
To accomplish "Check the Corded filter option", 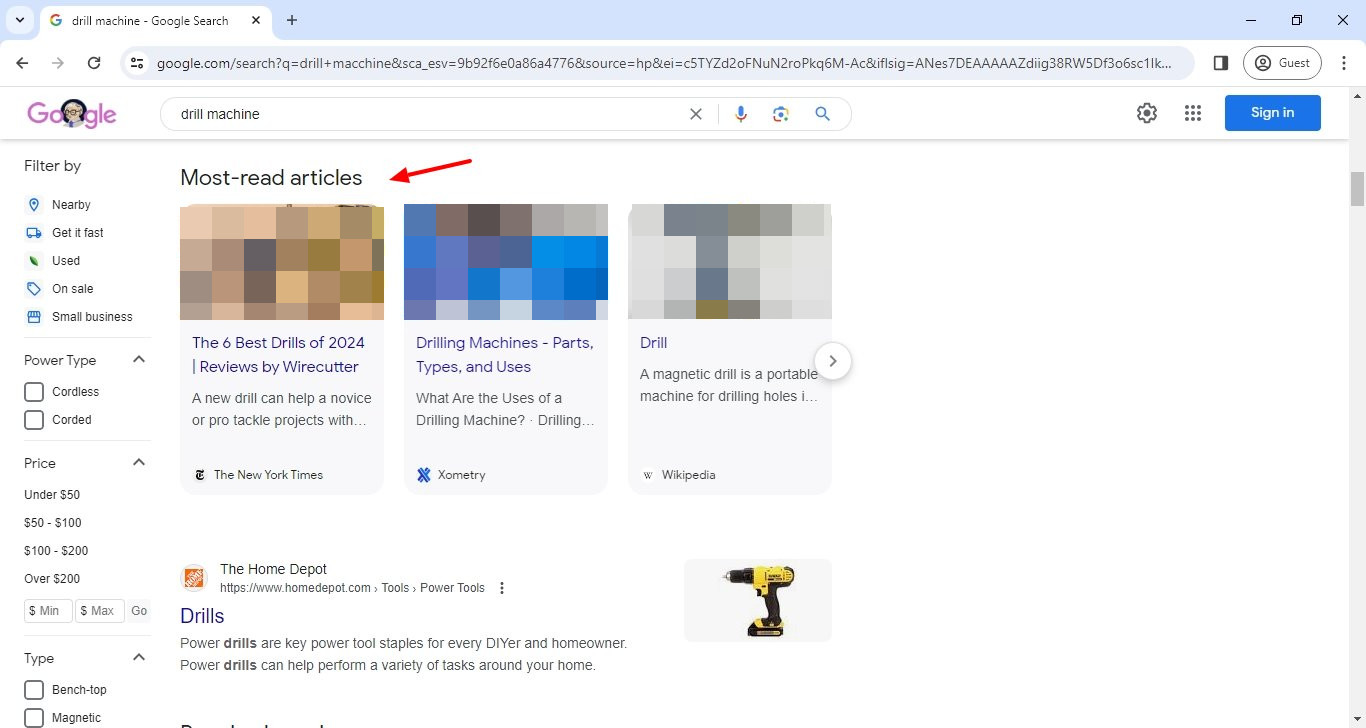I will [x=33, y=419].
